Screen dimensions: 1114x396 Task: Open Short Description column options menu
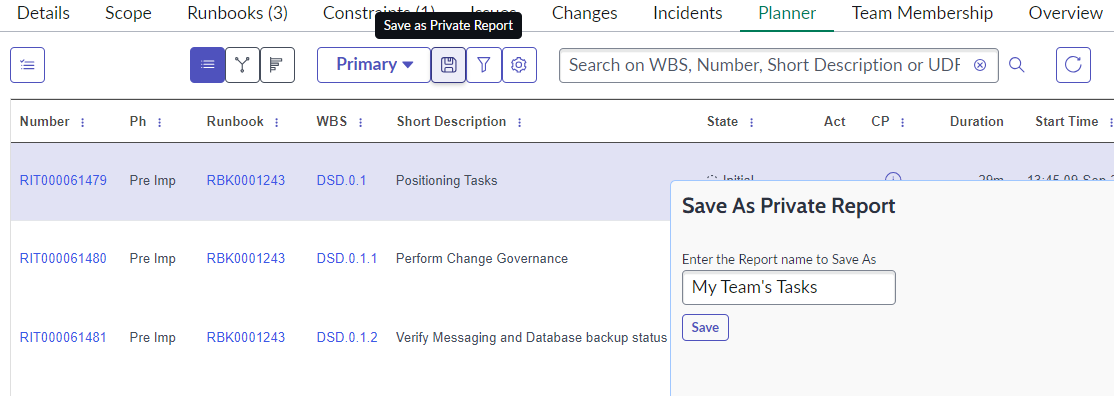coord(519,122)
